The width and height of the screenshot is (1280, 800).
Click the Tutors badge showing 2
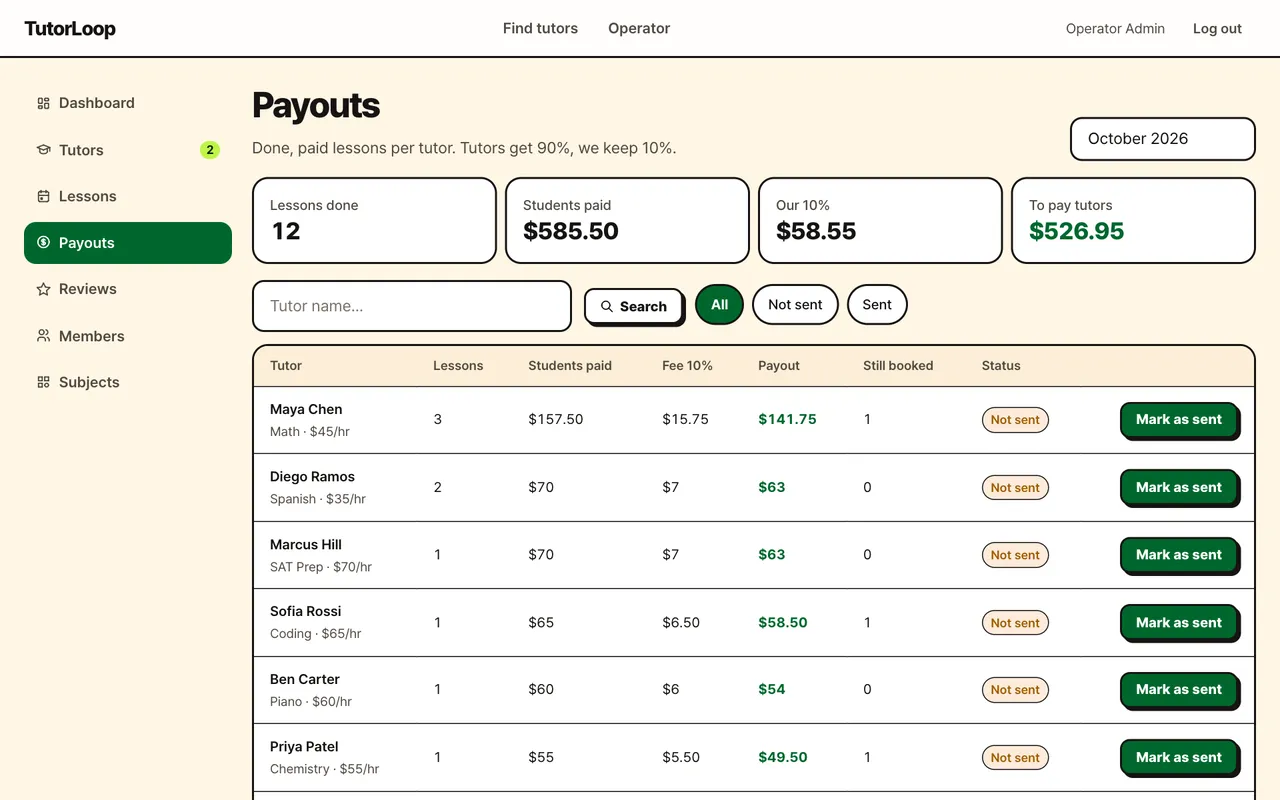[210, 150]
